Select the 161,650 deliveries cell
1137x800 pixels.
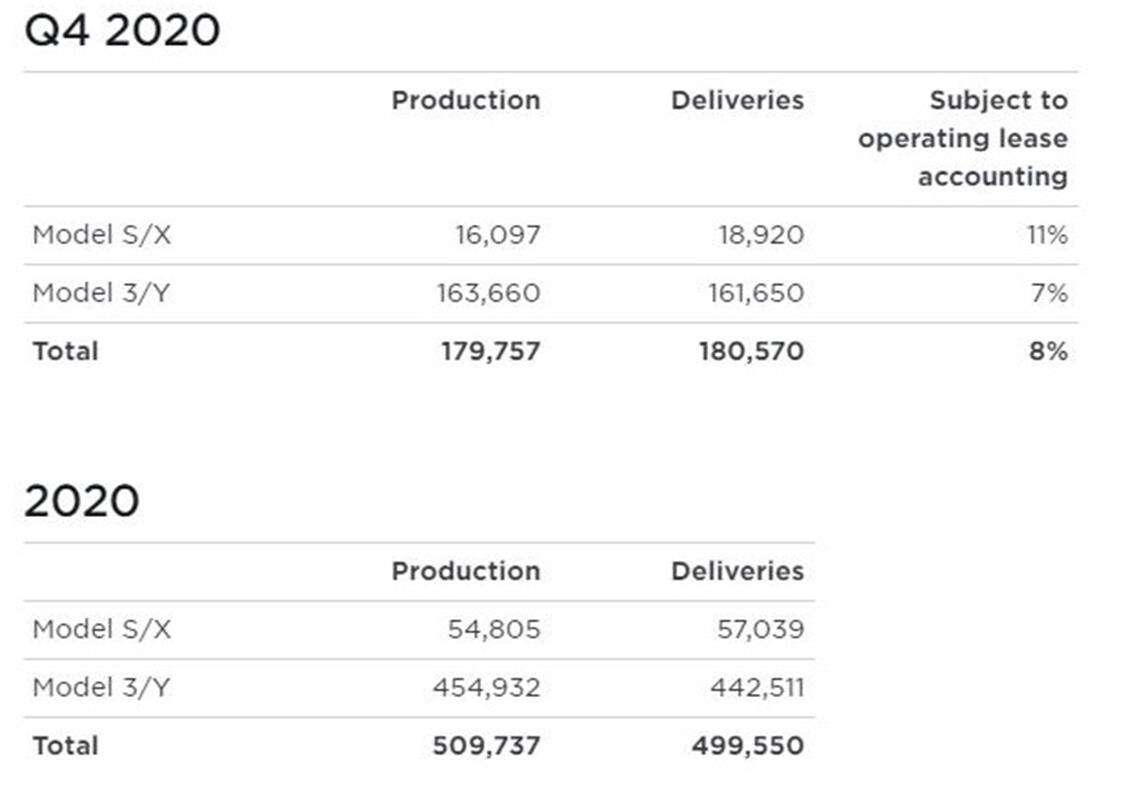click(753, 293)
